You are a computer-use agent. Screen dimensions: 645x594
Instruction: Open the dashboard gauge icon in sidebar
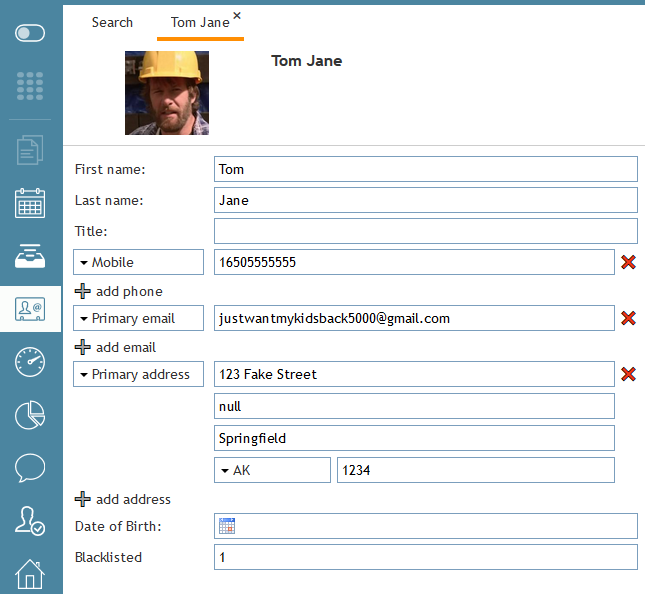click(x=30, y=361)
